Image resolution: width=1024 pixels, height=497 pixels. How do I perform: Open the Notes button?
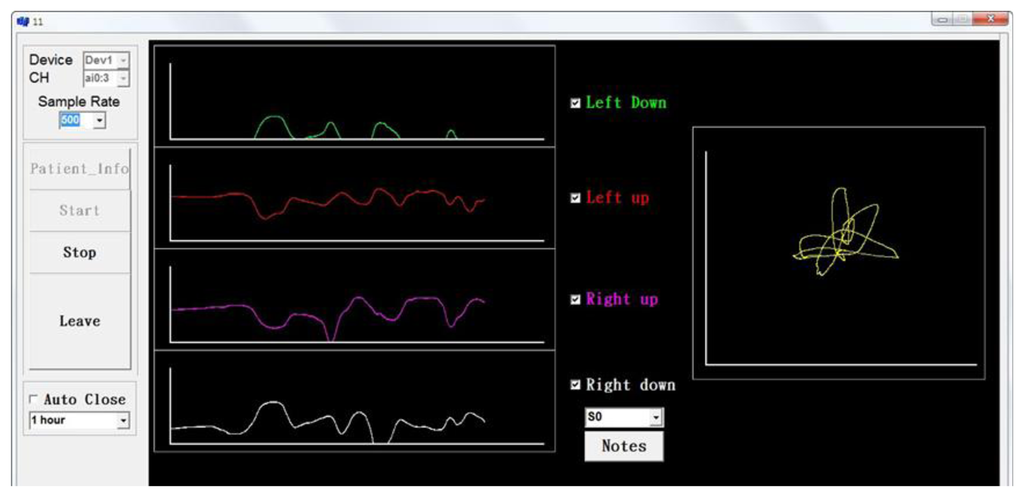pyautogui.click(x=623, y=446)
